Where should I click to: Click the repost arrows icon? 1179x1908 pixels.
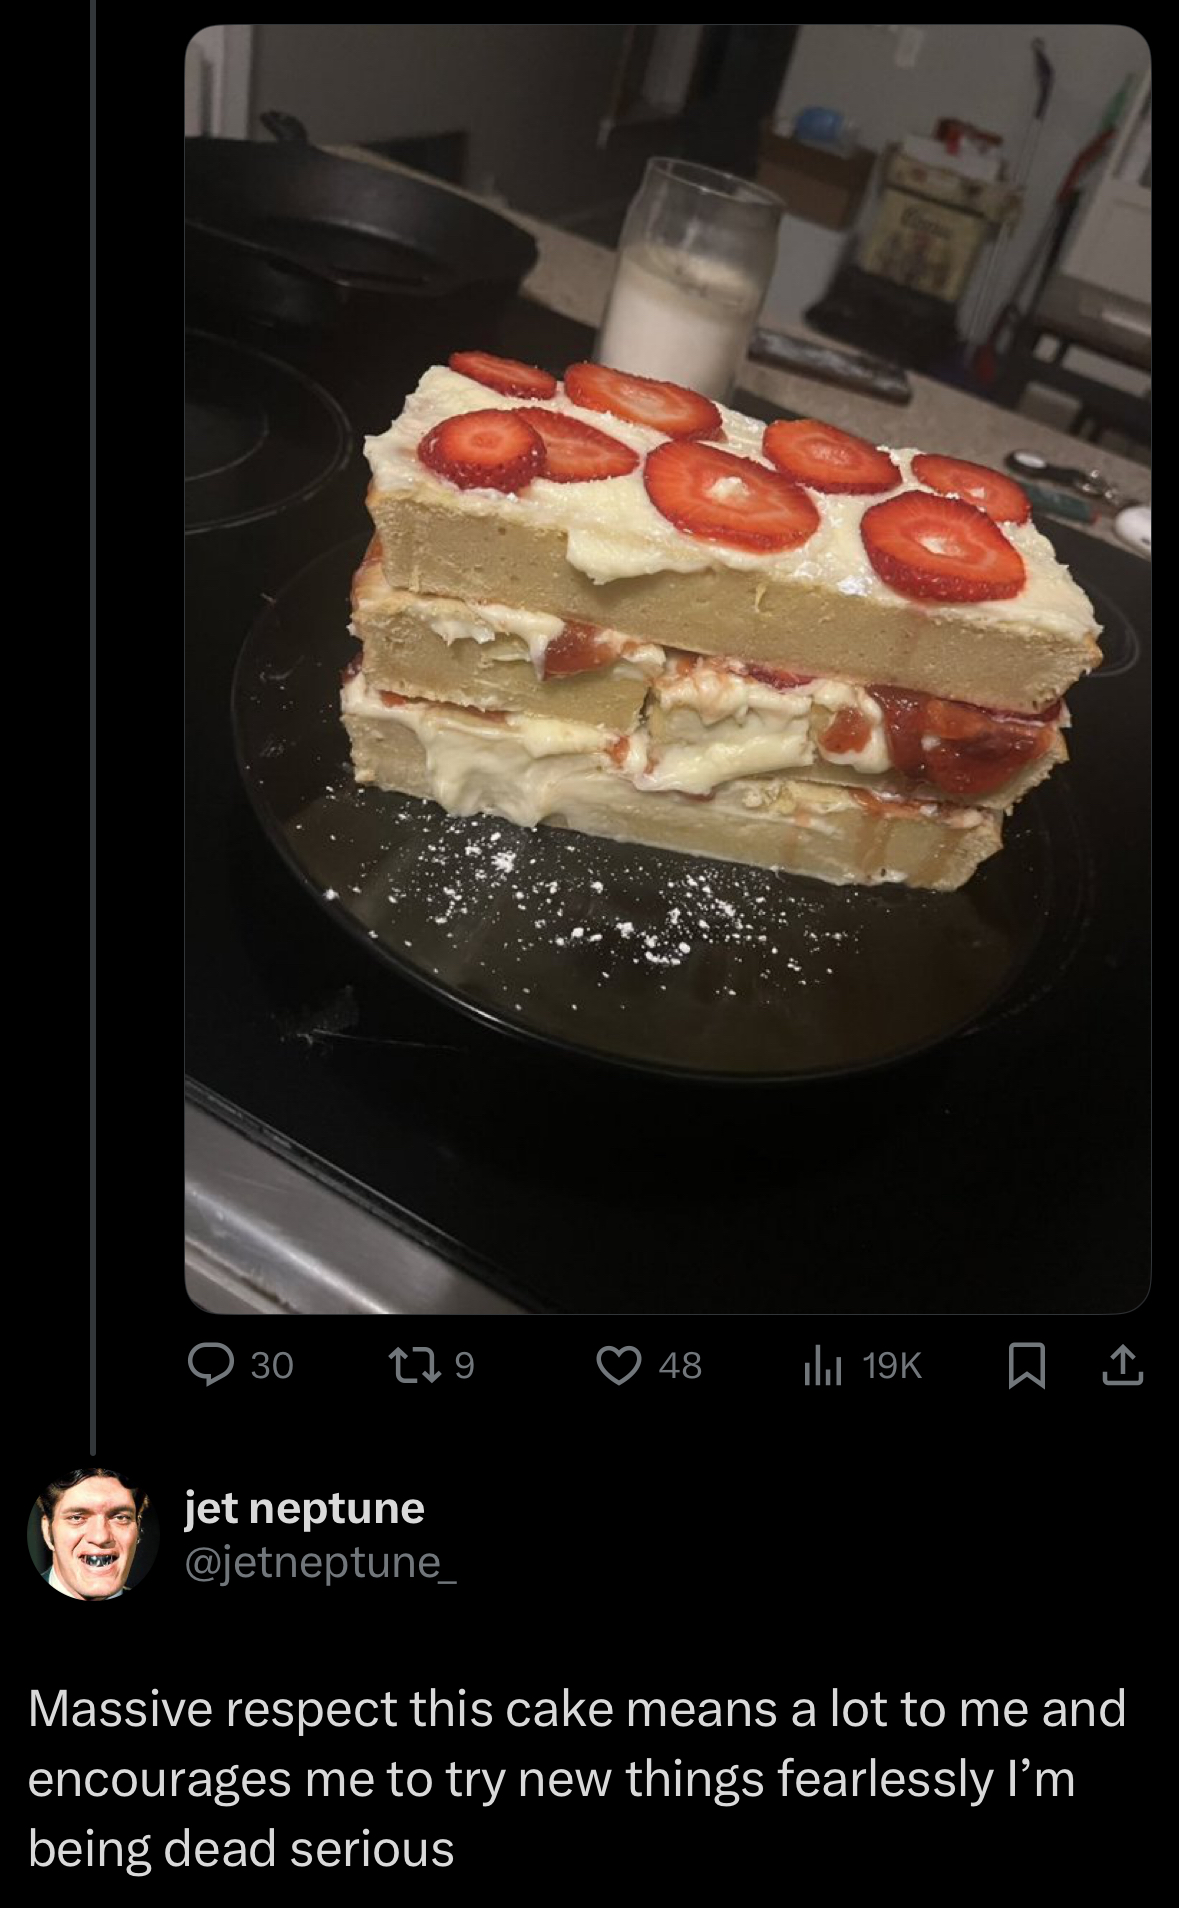pyautogui.click(x=421, y=1365)
